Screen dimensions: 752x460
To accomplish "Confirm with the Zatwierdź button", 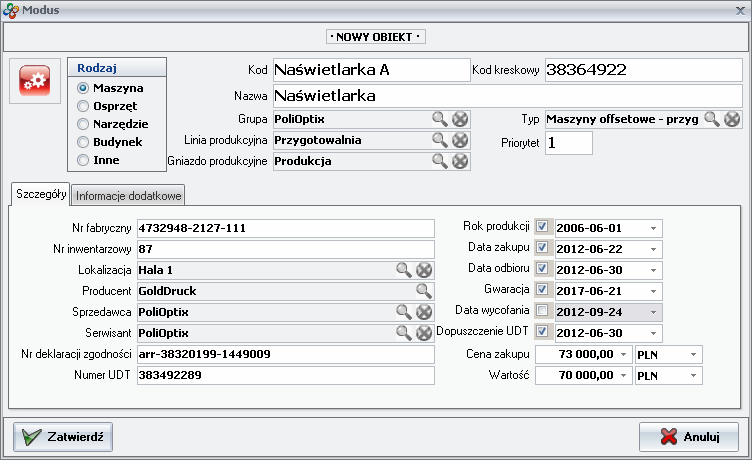I will (x=63, y=437).
